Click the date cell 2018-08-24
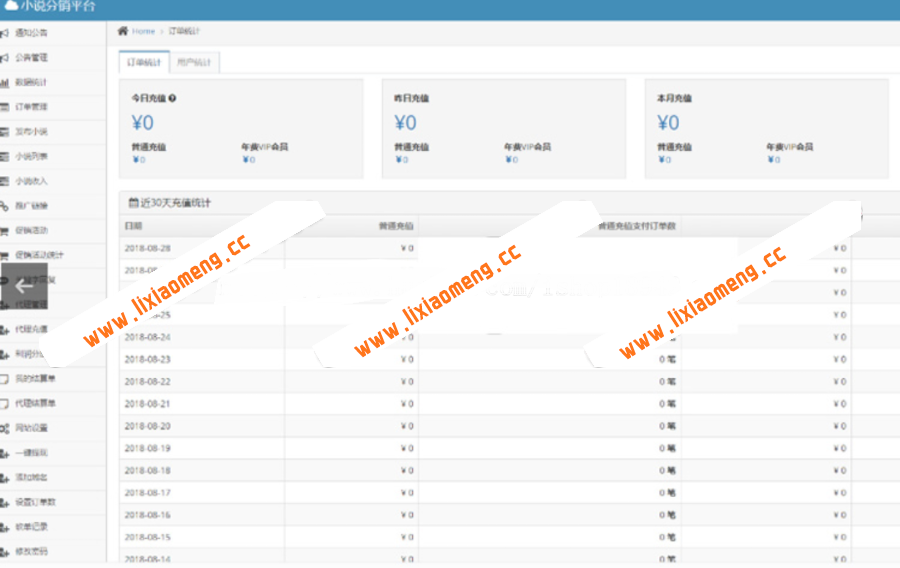This screenshot has width=900, height=568. (x=148, y=337)
